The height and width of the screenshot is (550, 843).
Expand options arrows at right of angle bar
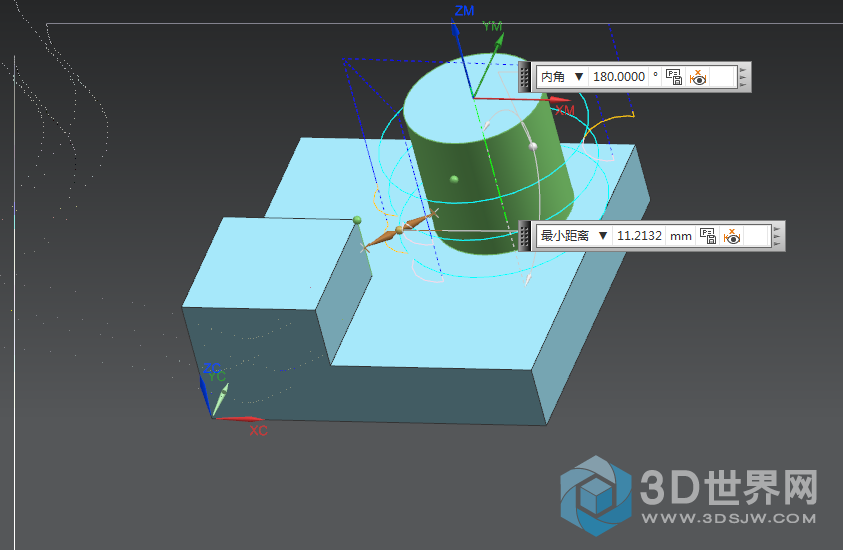(x=744, y=77)
